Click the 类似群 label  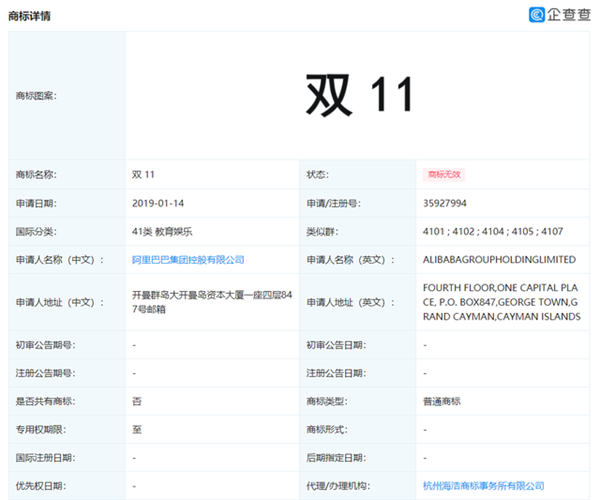pyautogui.click(x=322, y=231)
